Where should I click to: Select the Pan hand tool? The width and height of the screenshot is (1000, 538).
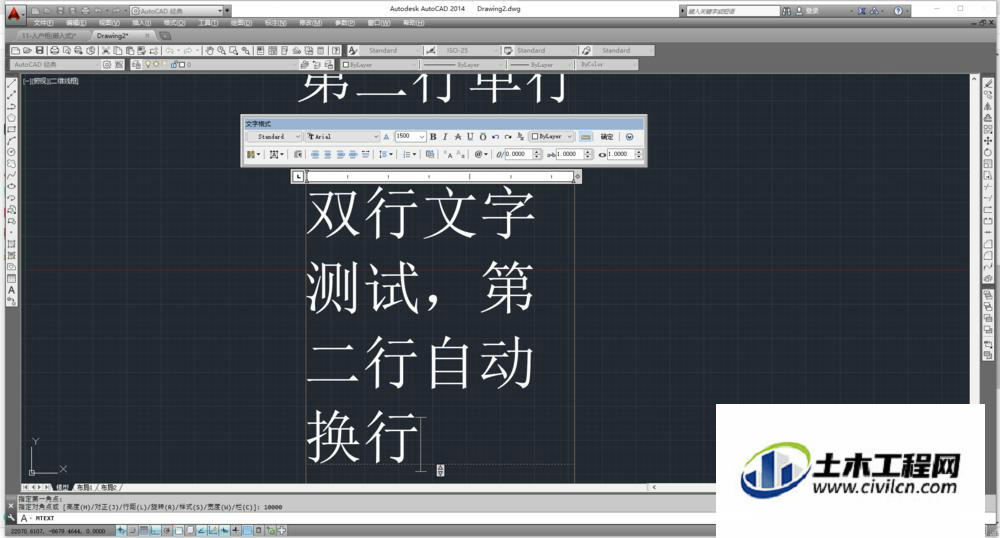coord(209,50)
